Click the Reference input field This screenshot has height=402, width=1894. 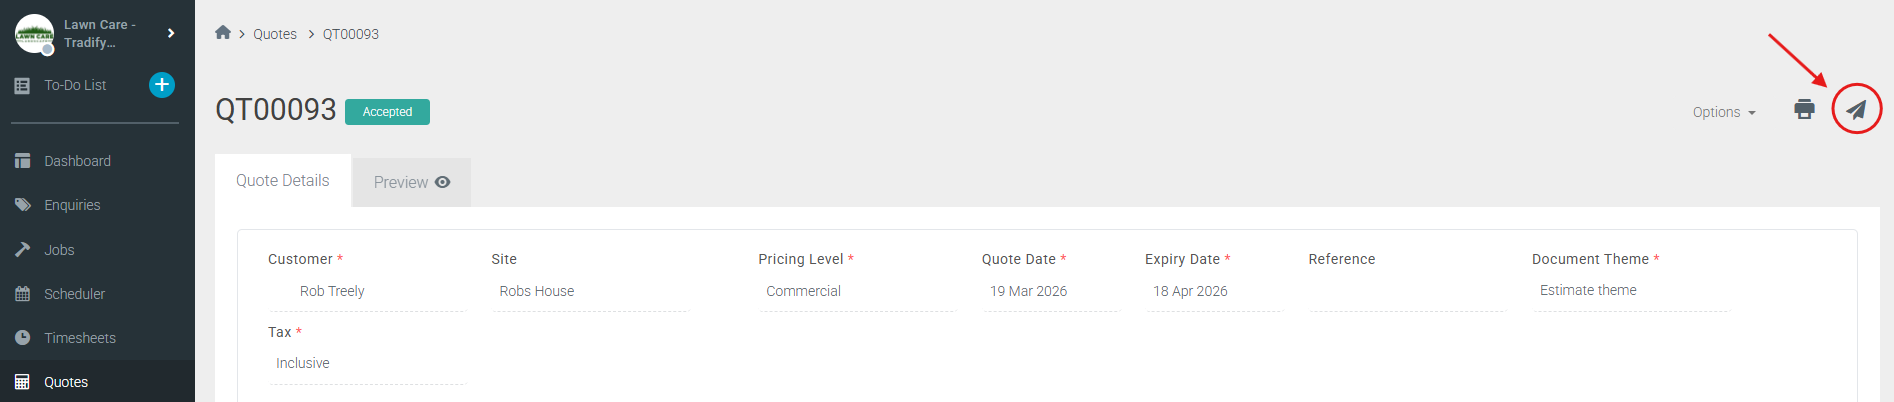tap(1405, 291)
